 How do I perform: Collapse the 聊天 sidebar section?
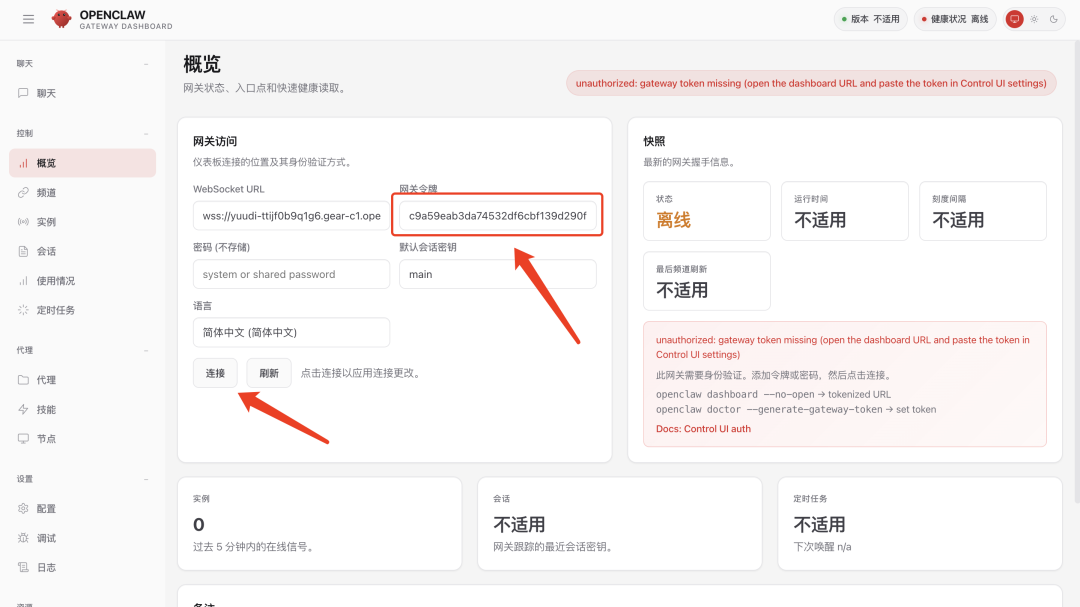pos(146,64)
